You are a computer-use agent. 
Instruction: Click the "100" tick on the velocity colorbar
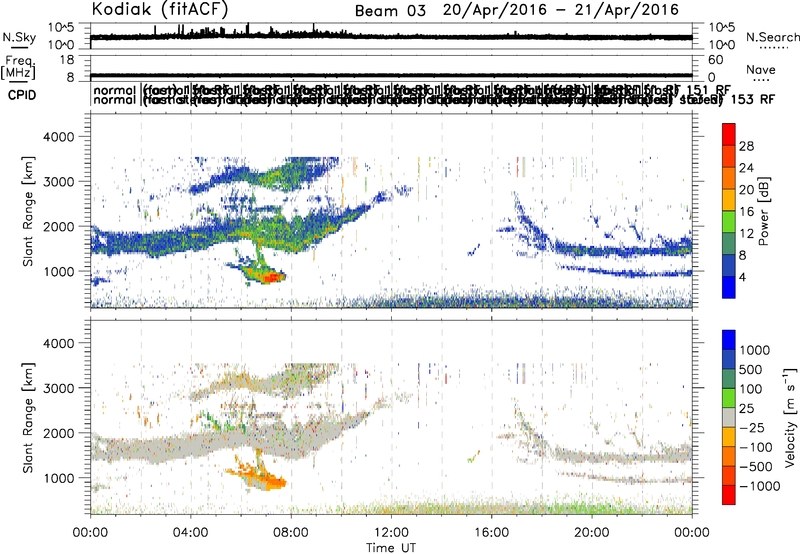pos(751,389)
